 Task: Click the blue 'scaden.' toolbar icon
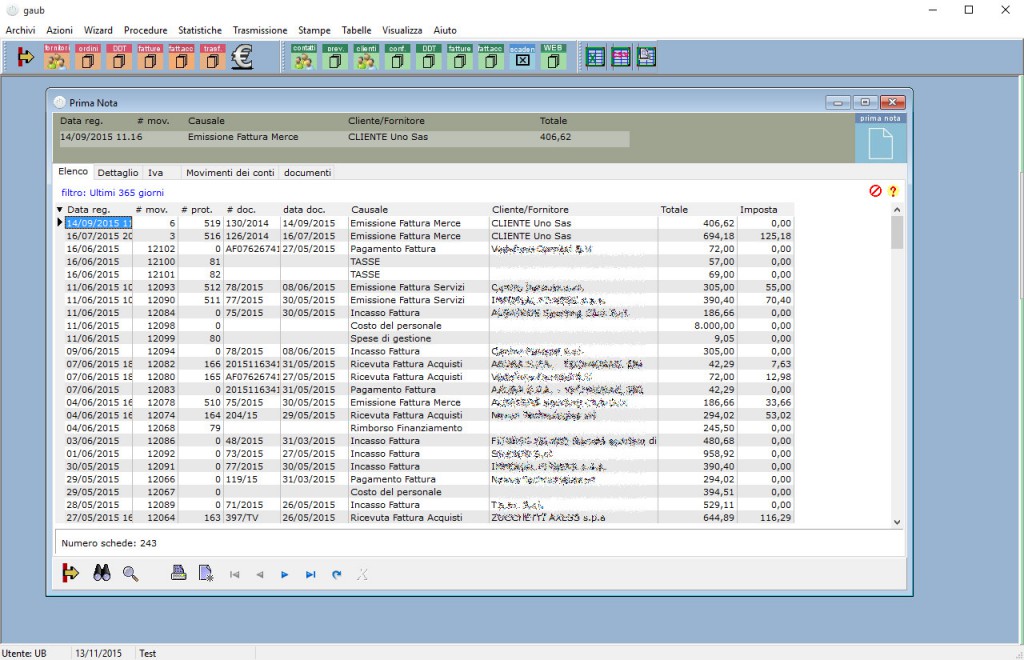coord(522,58)
